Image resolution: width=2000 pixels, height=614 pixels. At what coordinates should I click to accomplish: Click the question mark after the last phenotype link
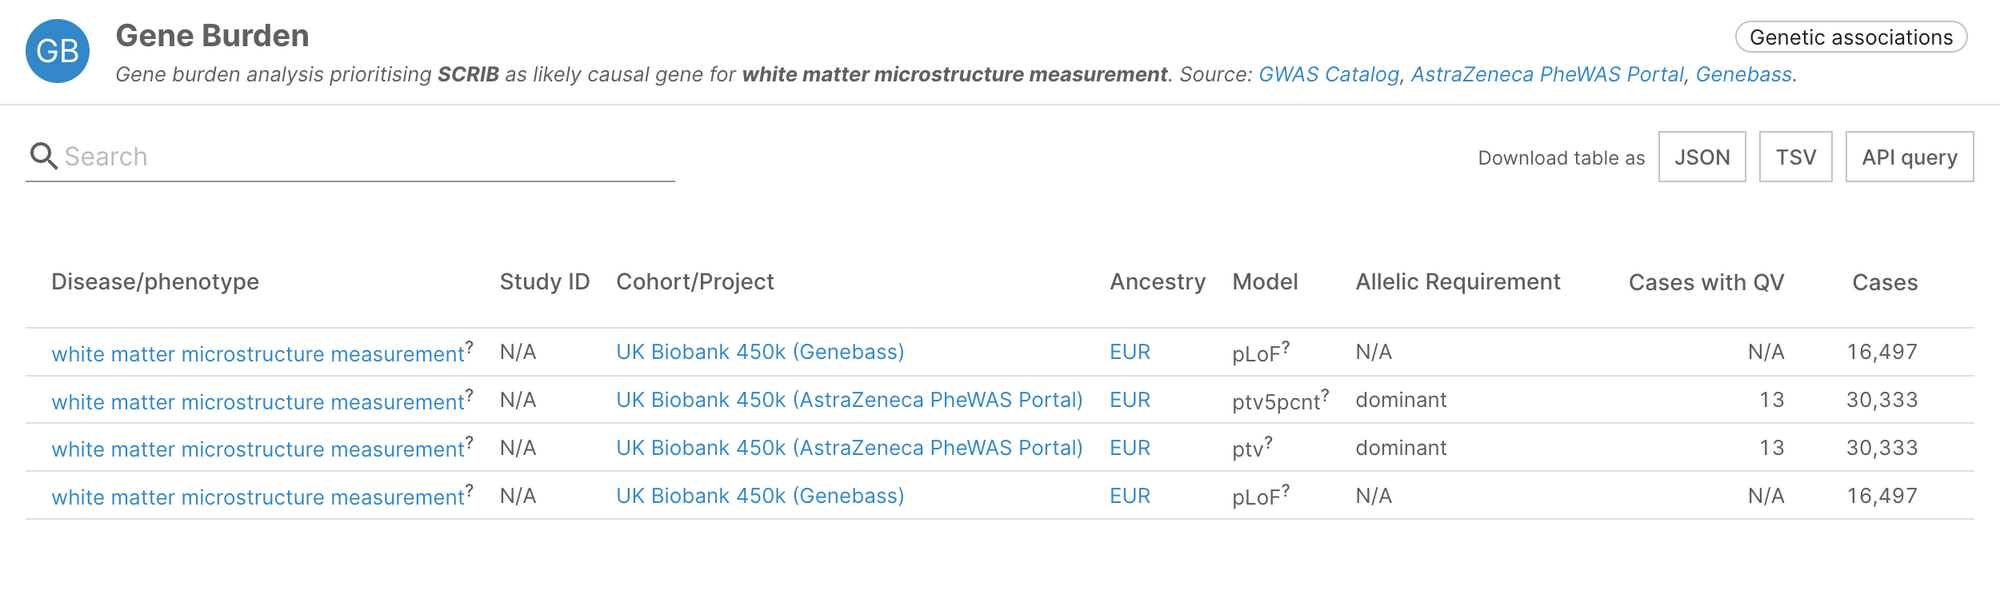tap(469, 490)
